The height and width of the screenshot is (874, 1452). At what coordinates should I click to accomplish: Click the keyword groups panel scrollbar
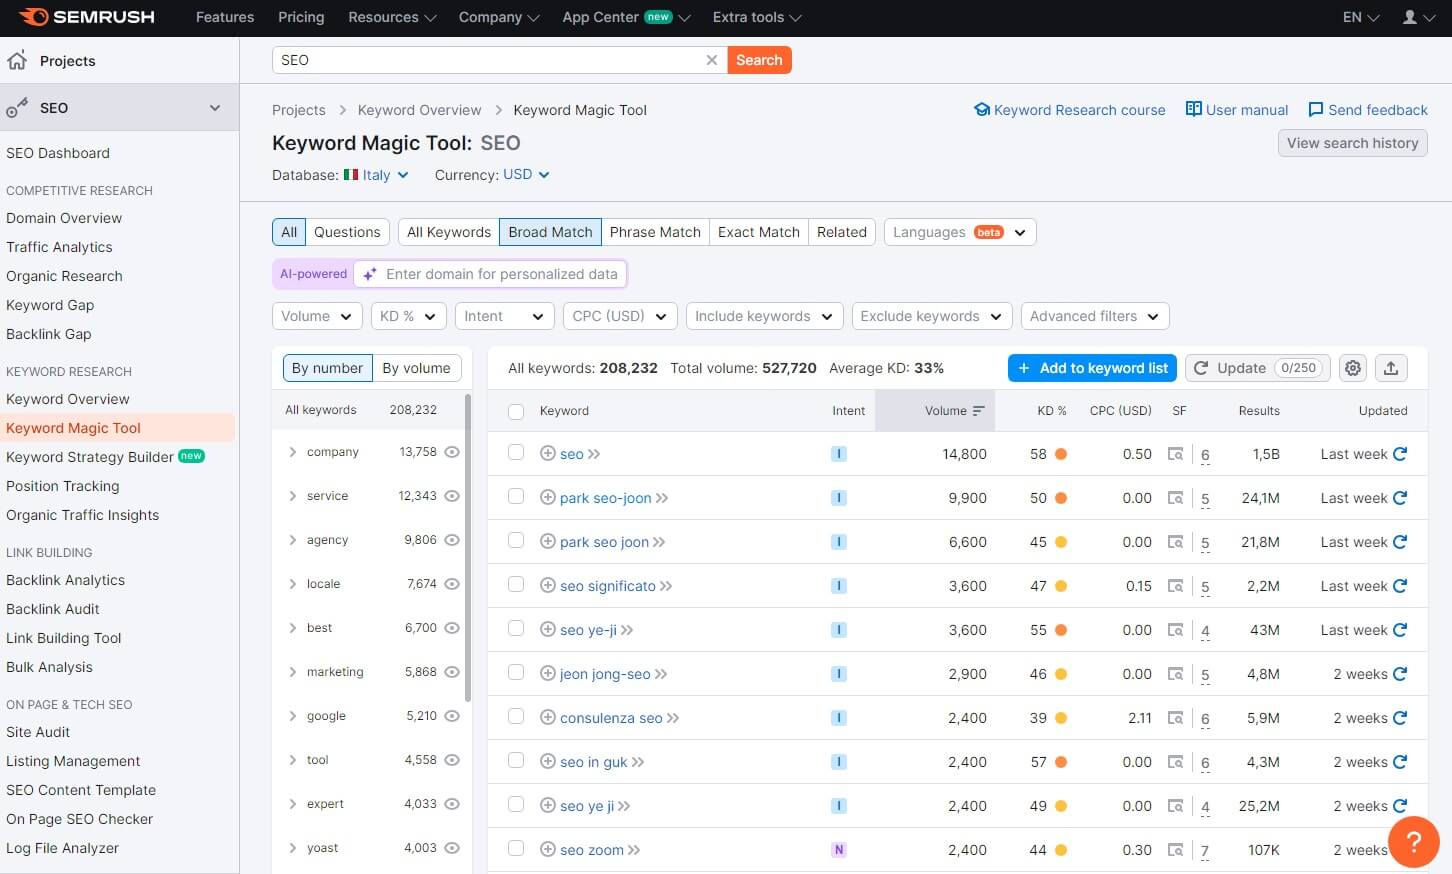[x=468, y=548]
